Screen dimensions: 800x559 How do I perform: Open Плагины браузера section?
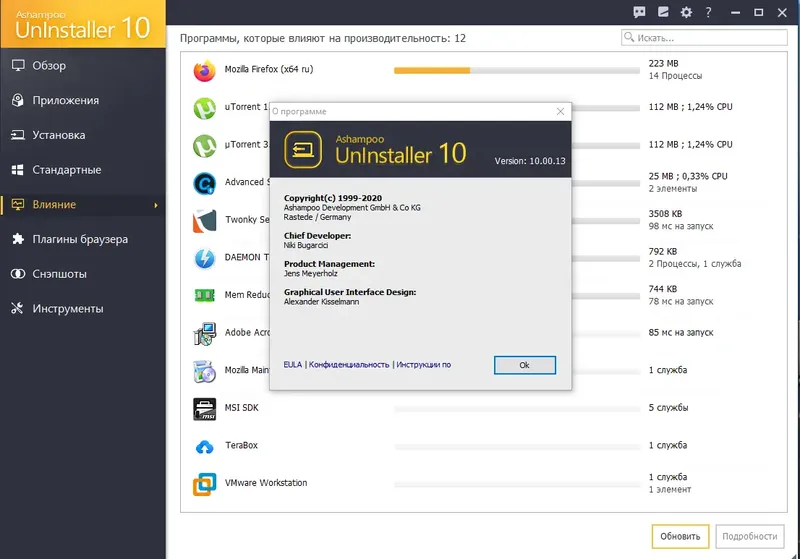point(83,239)
